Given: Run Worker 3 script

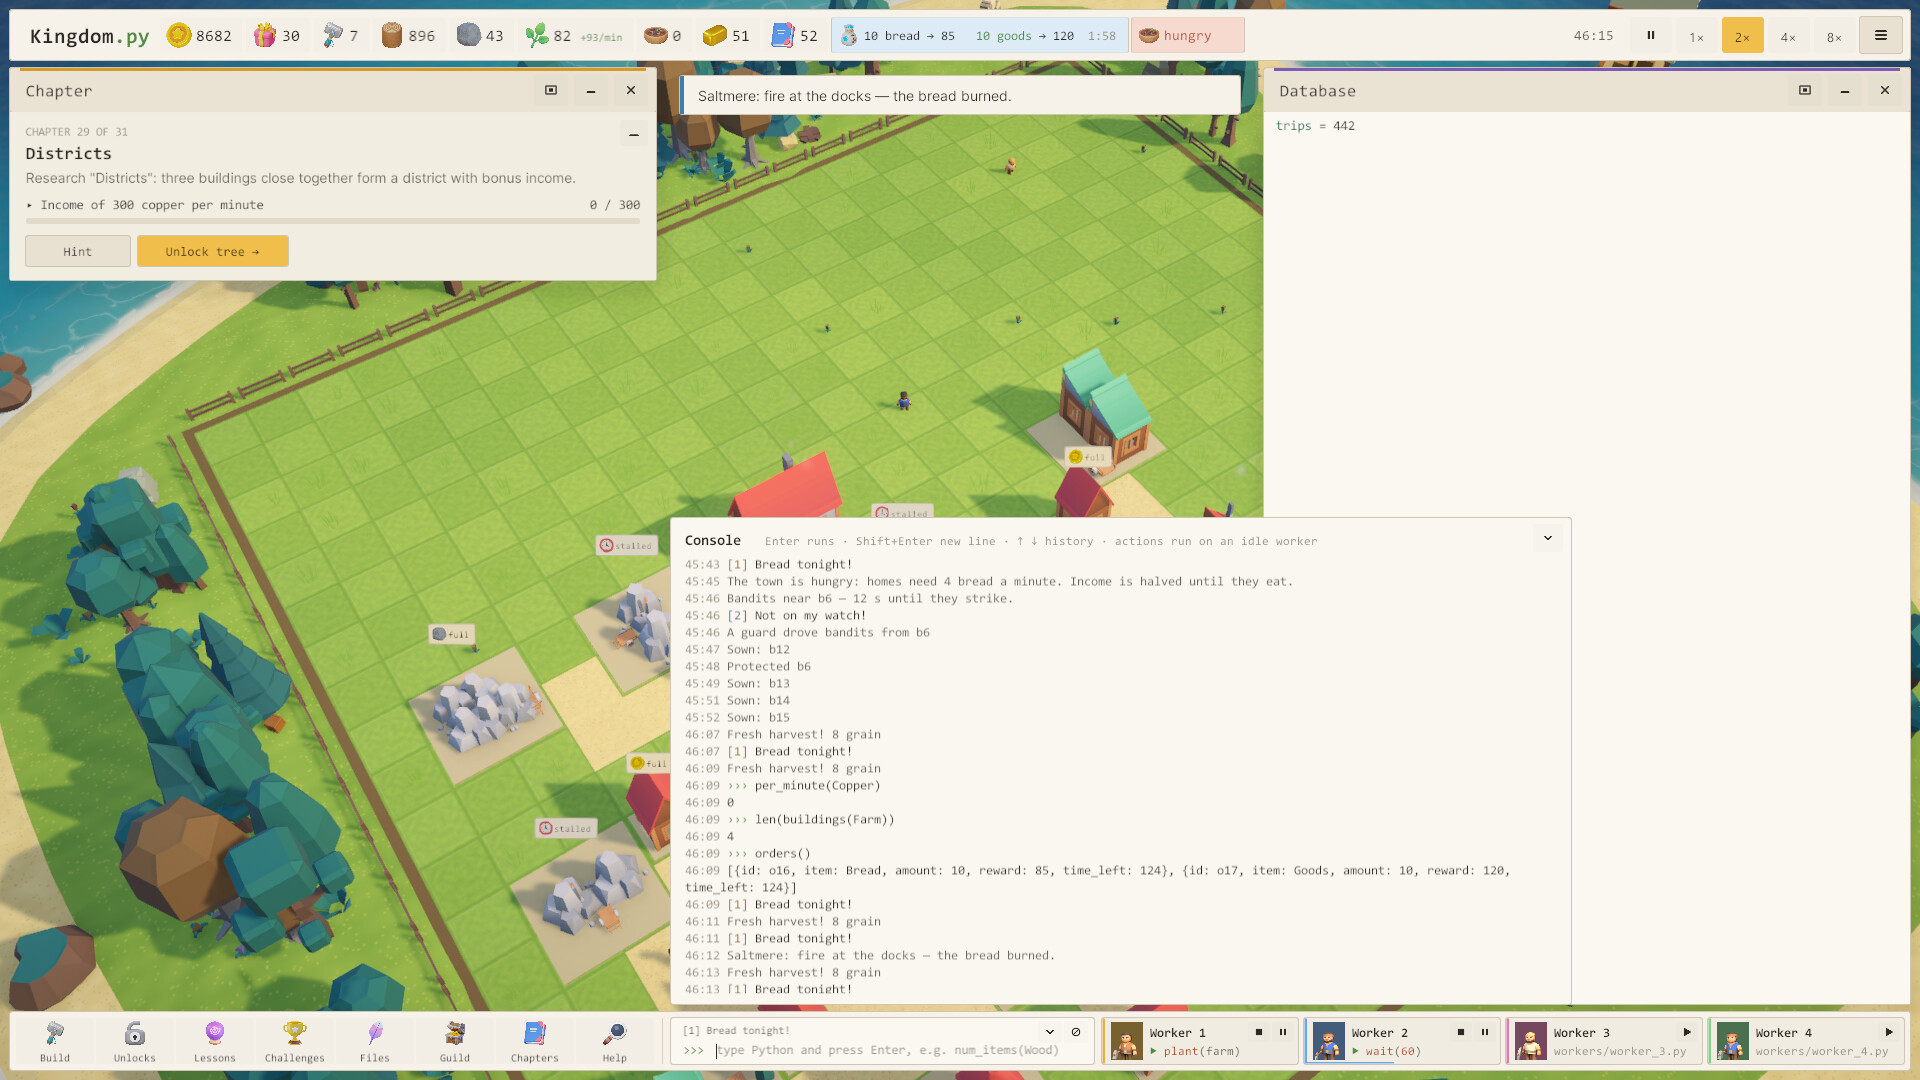Looking at the screenshot, I should tap(1687, 1032).
